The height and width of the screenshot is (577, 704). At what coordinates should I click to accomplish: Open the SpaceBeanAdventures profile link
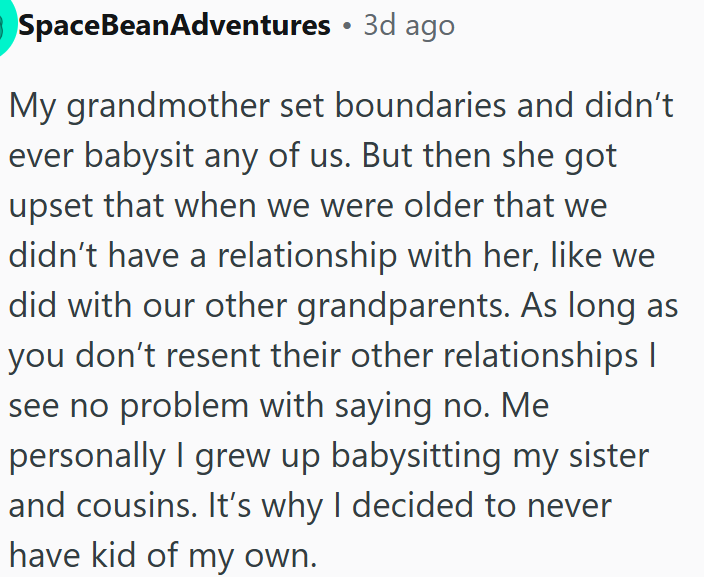[174, 26]
